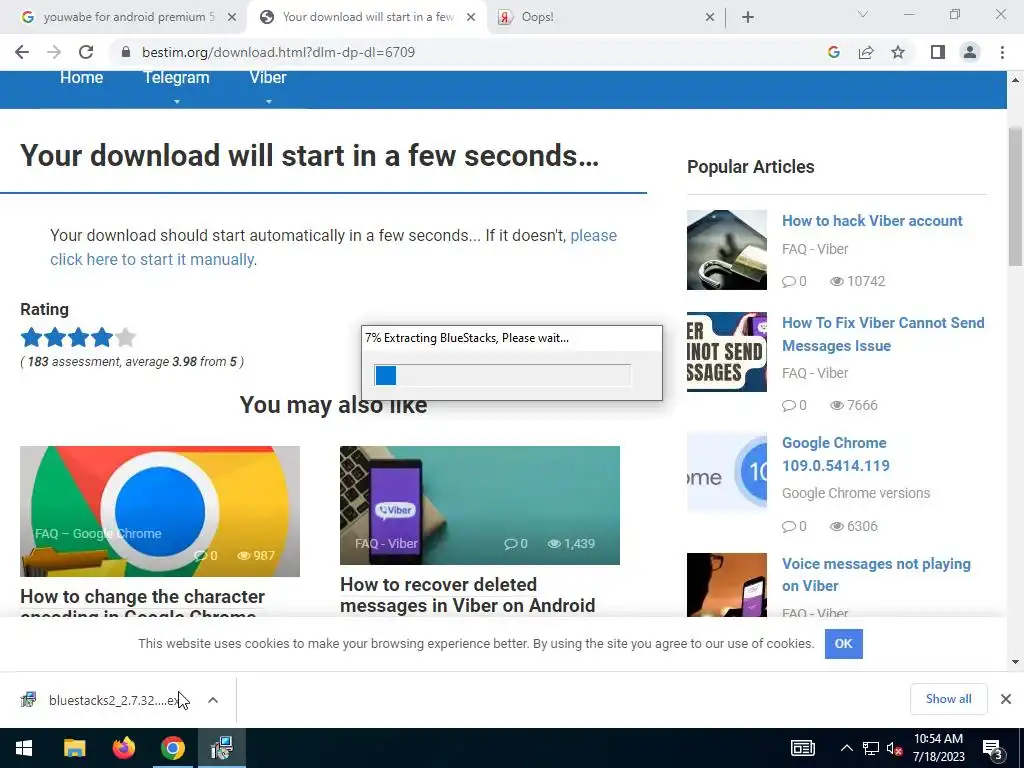Open a new tab with plus icon
The image size is (1024, 768).
pos(748,17)
